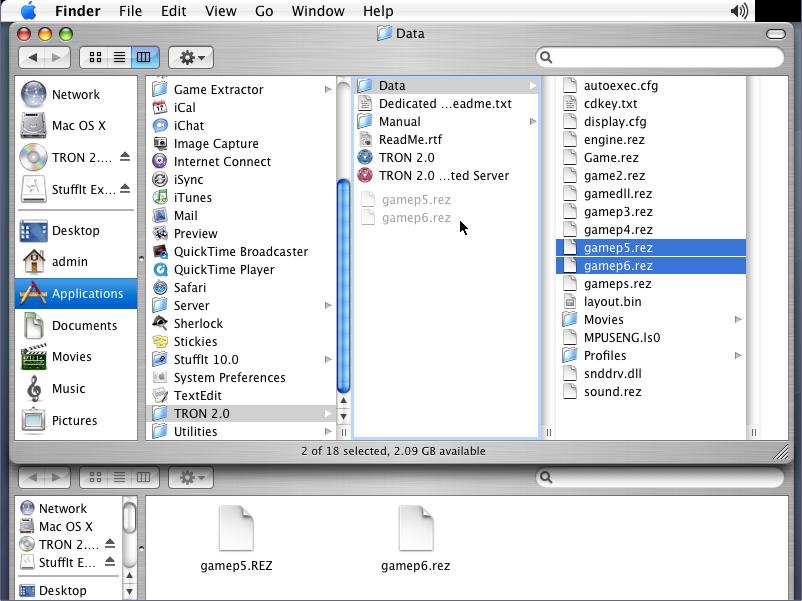Click the Apple menu icon
802x601 pixels.
tap(28, 11)
